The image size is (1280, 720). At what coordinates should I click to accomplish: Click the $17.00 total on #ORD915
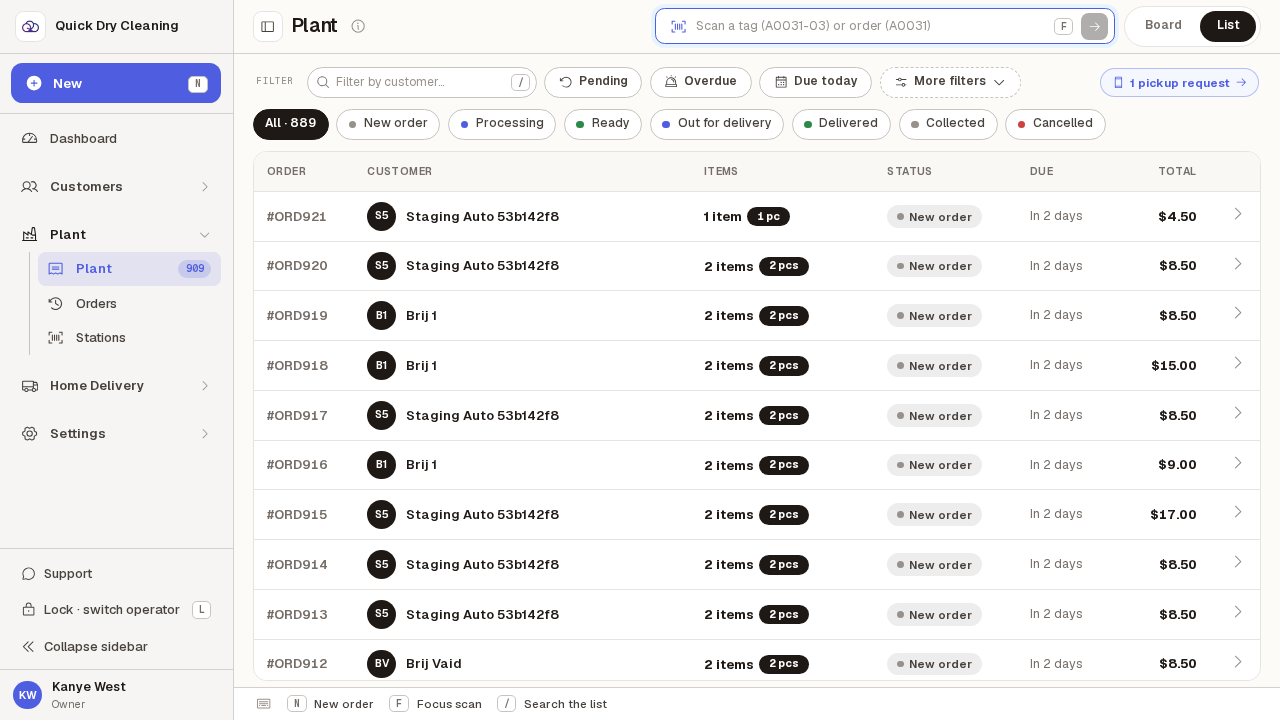point(1173,515)
